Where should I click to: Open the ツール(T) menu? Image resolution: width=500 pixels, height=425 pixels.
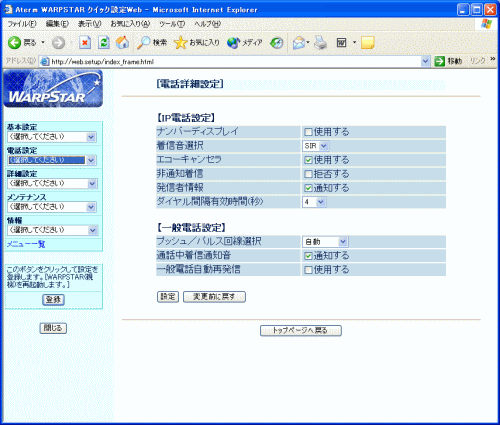172,24
